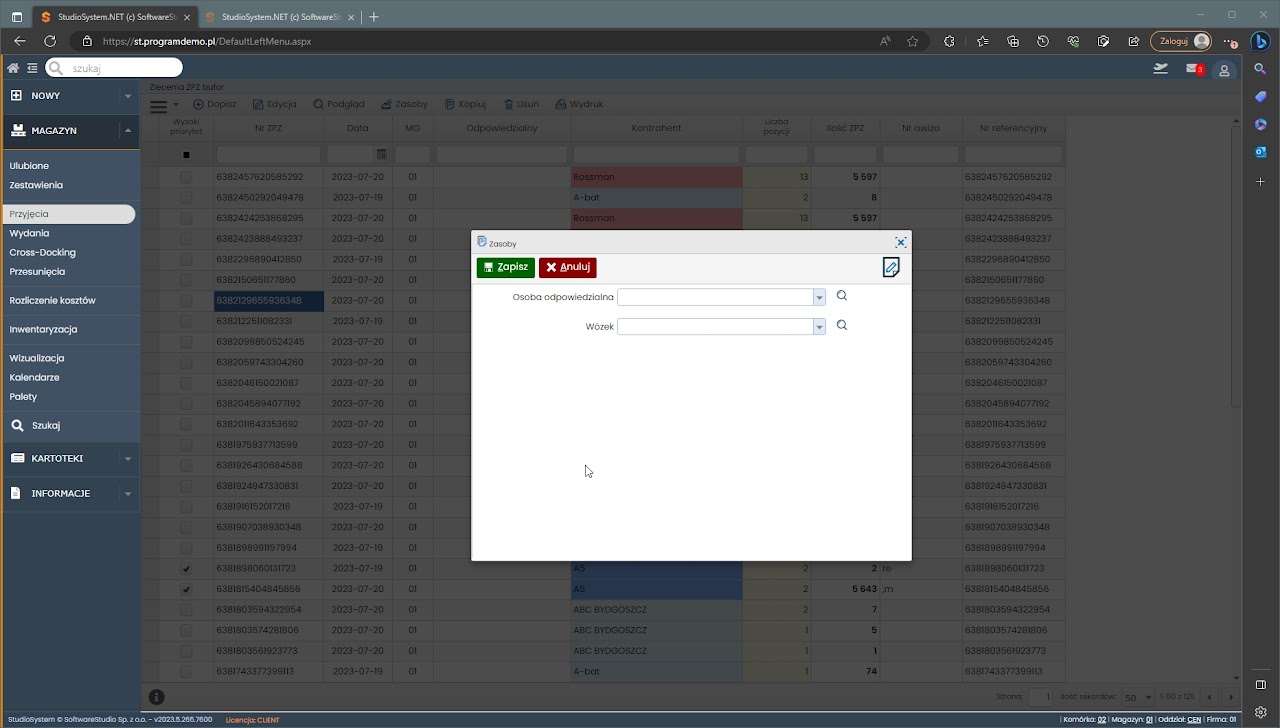Image resolution: width=1280 pixels, height=728 pixels.
Task: Click the info icon at bottom left
Action: tap(157, 697)
